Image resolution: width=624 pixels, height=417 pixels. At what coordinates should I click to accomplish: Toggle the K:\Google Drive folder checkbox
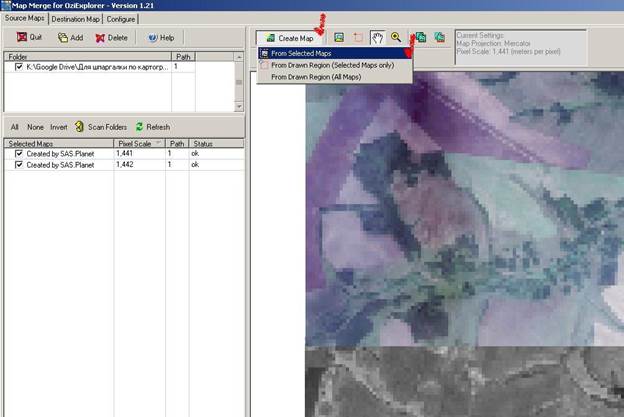[19, 67]
